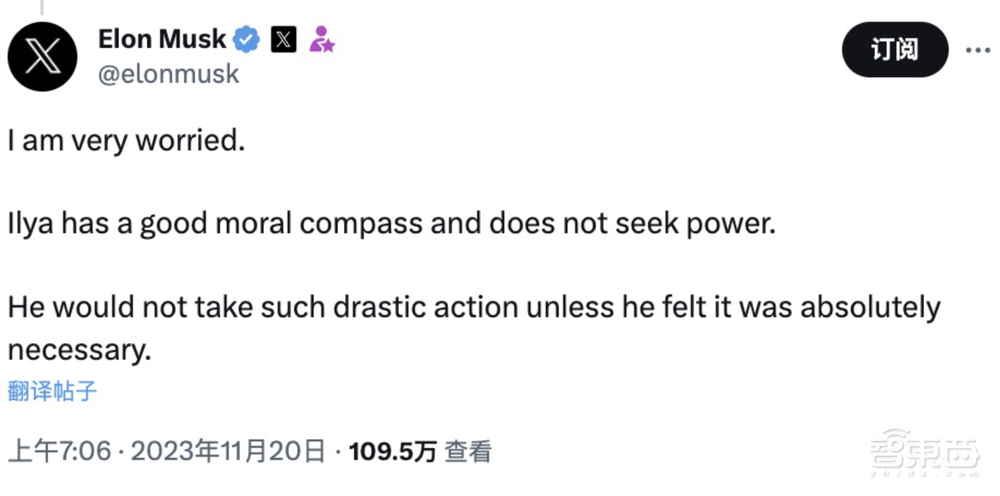This screenshot has width=1000, height=496.
Task: Click the 上午7:06 post time
Action: point(58,452)
